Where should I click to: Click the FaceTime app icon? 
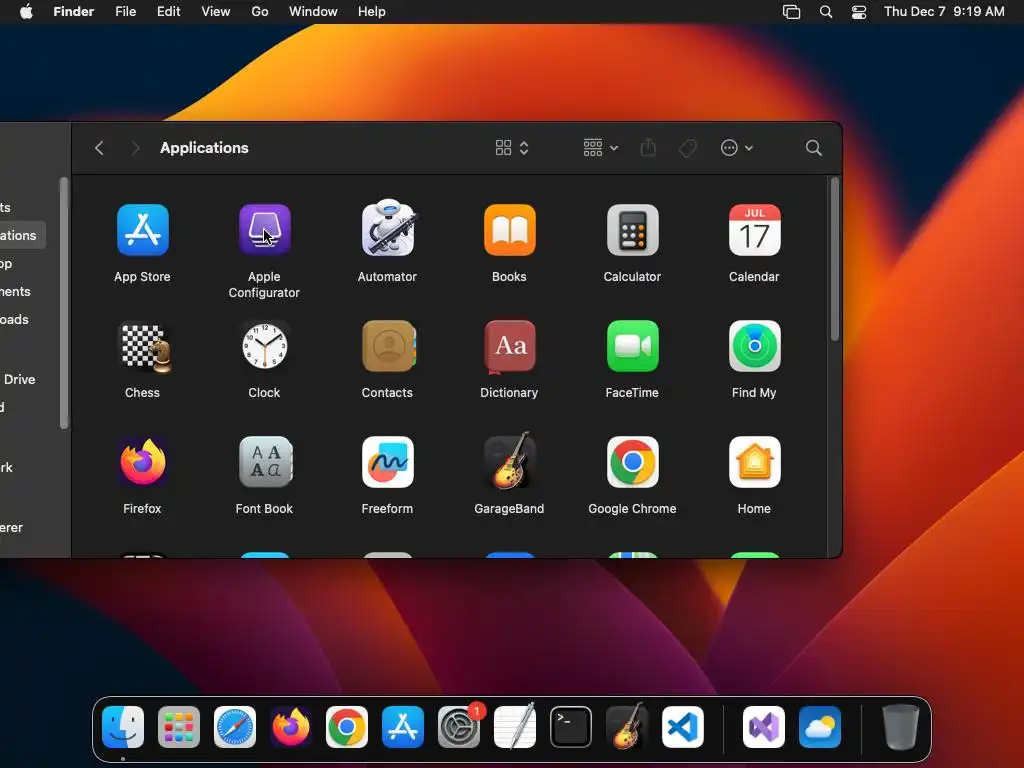tap(632, 346)
